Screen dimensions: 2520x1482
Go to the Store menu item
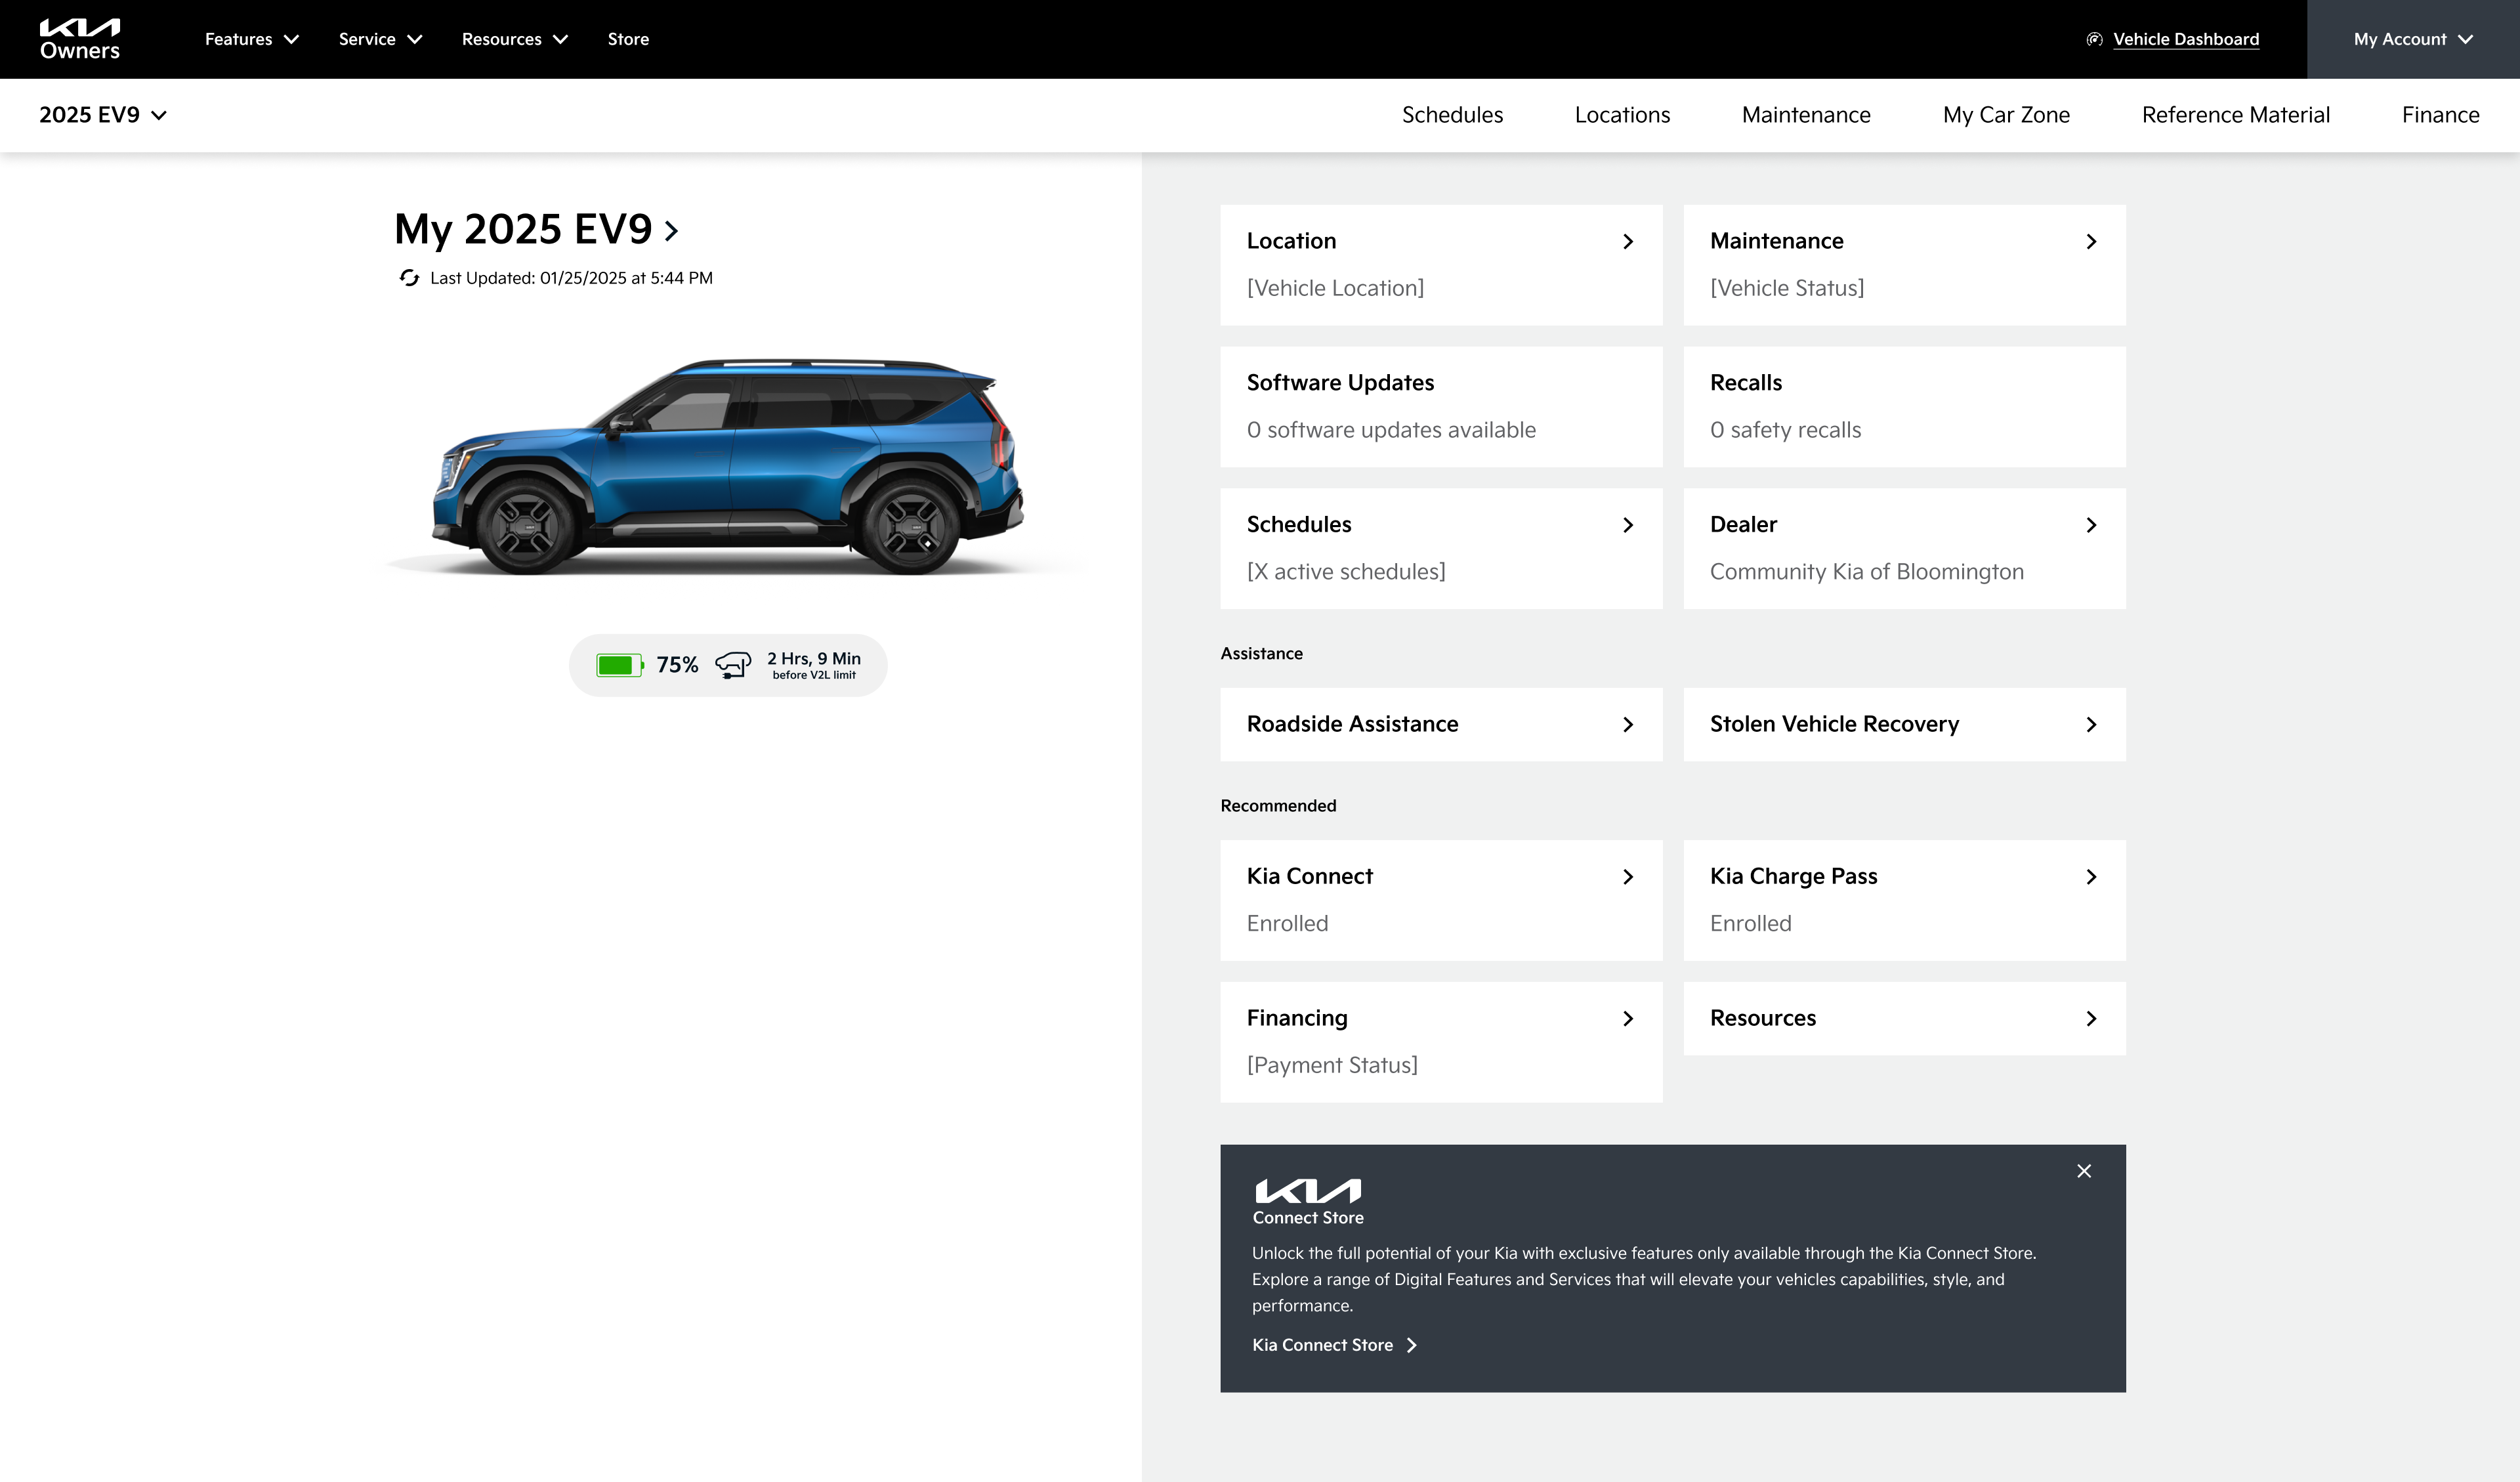628,39
